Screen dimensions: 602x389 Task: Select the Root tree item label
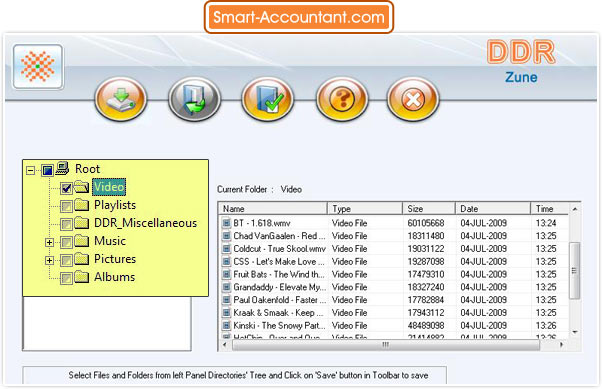click(x=87, y=169)
